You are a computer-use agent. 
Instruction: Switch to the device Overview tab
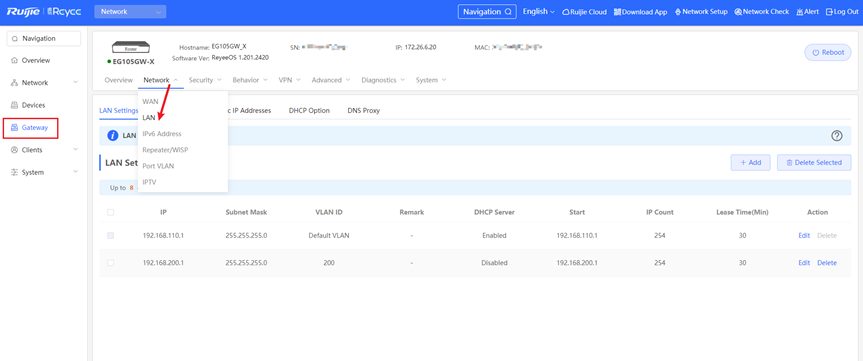point(118,80)
